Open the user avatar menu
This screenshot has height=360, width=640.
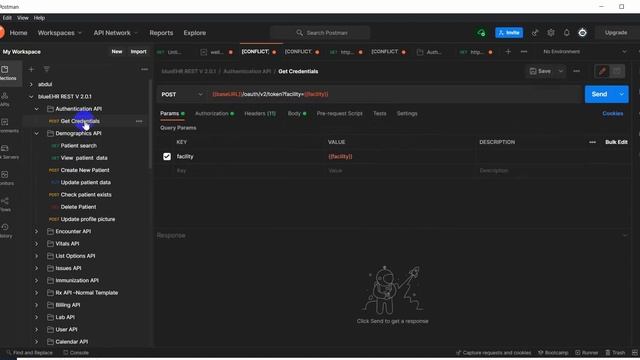pyautogui.click(x=582, y=33)
